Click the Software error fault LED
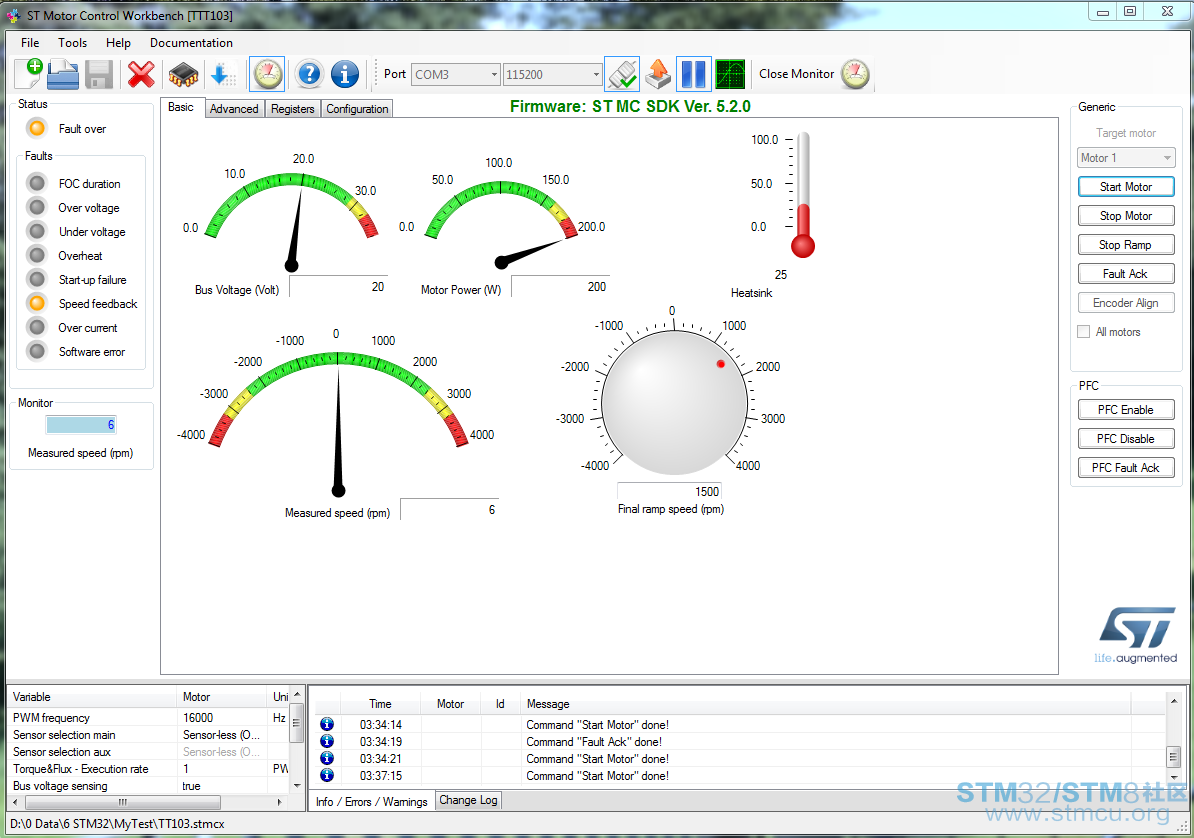 click(x=37, y=351)
